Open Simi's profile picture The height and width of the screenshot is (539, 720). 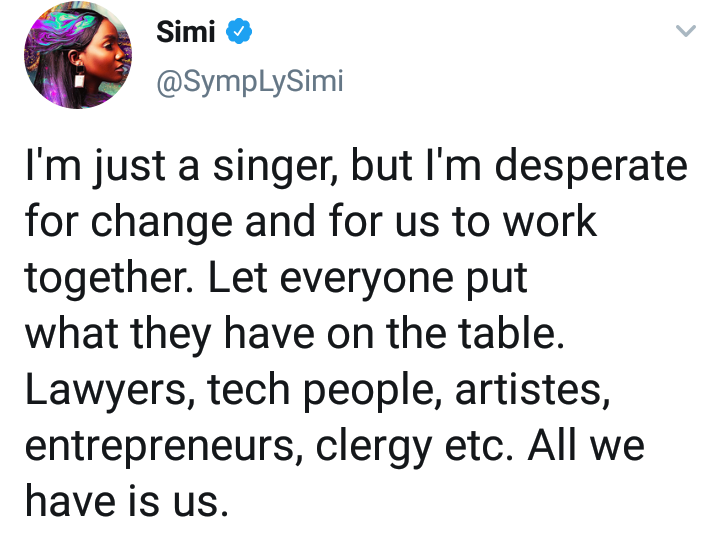coord(78,55)
